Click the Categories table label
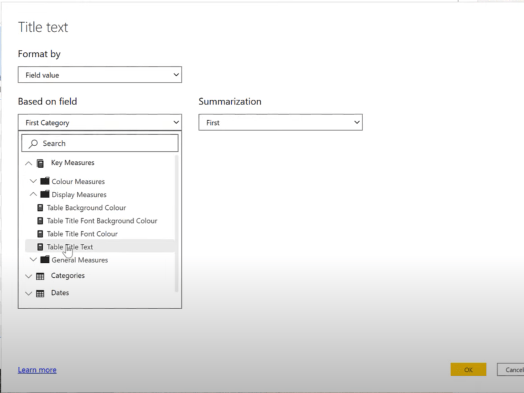This screenshot has width=524, height=393. click(68, 276)
